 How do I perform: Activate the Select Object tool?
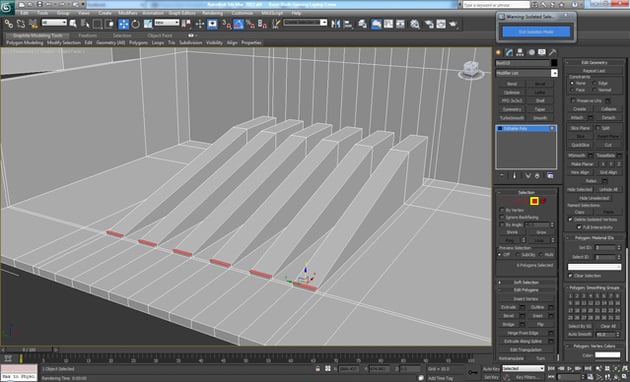coord(73,24)
